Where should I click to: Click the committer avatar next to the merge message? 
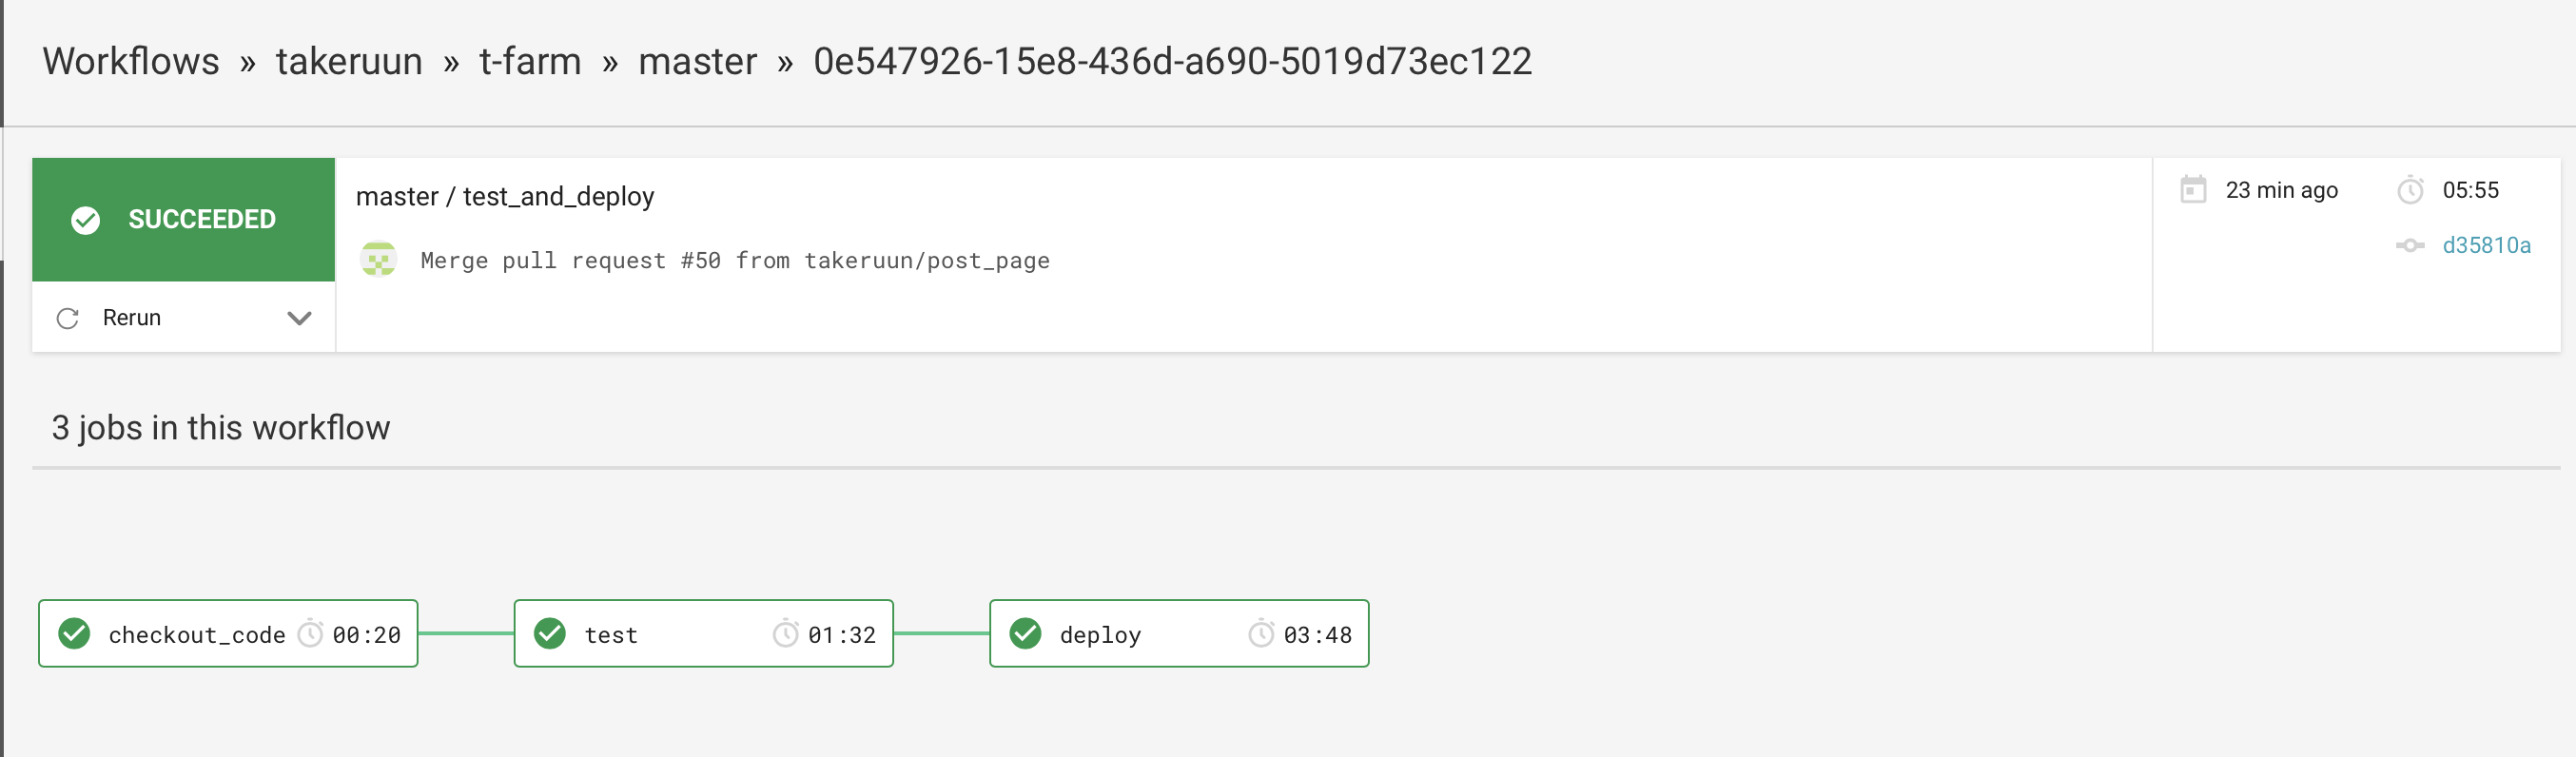click(x=378, y=260)
